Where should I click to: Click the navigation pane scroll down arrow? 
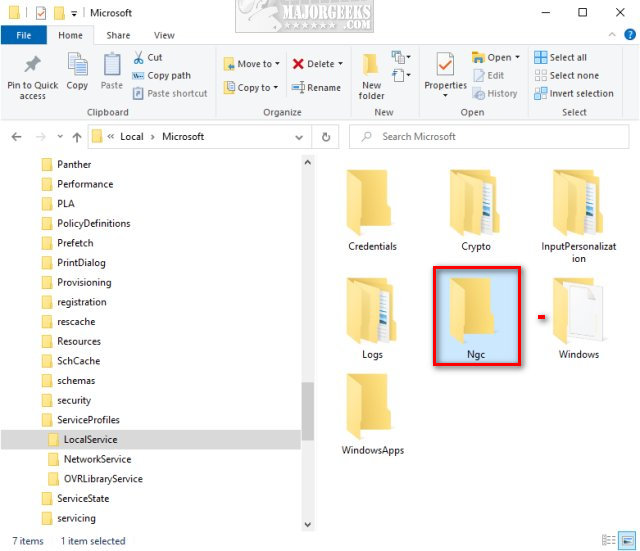pos(308,524)
